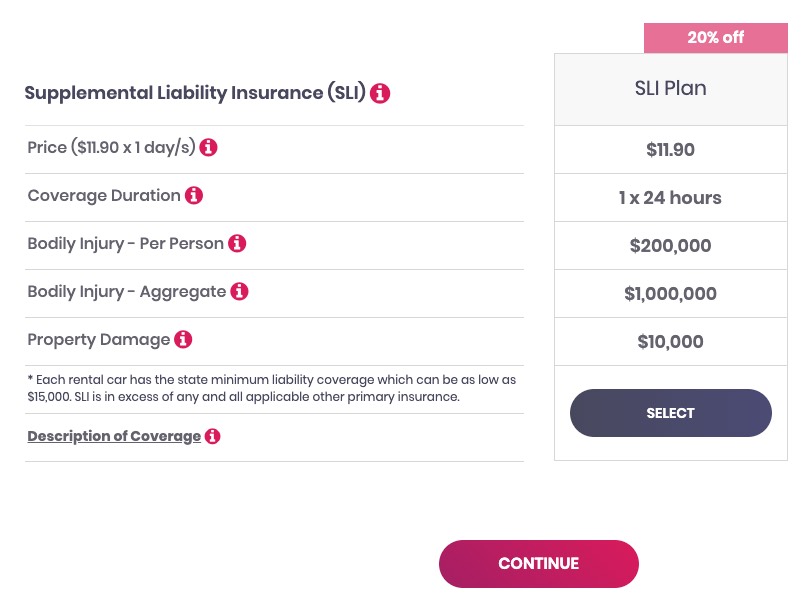This screenshot has width=805, height=606.
Task: Click the 20% off discount badge
Action: pos(715,38)
